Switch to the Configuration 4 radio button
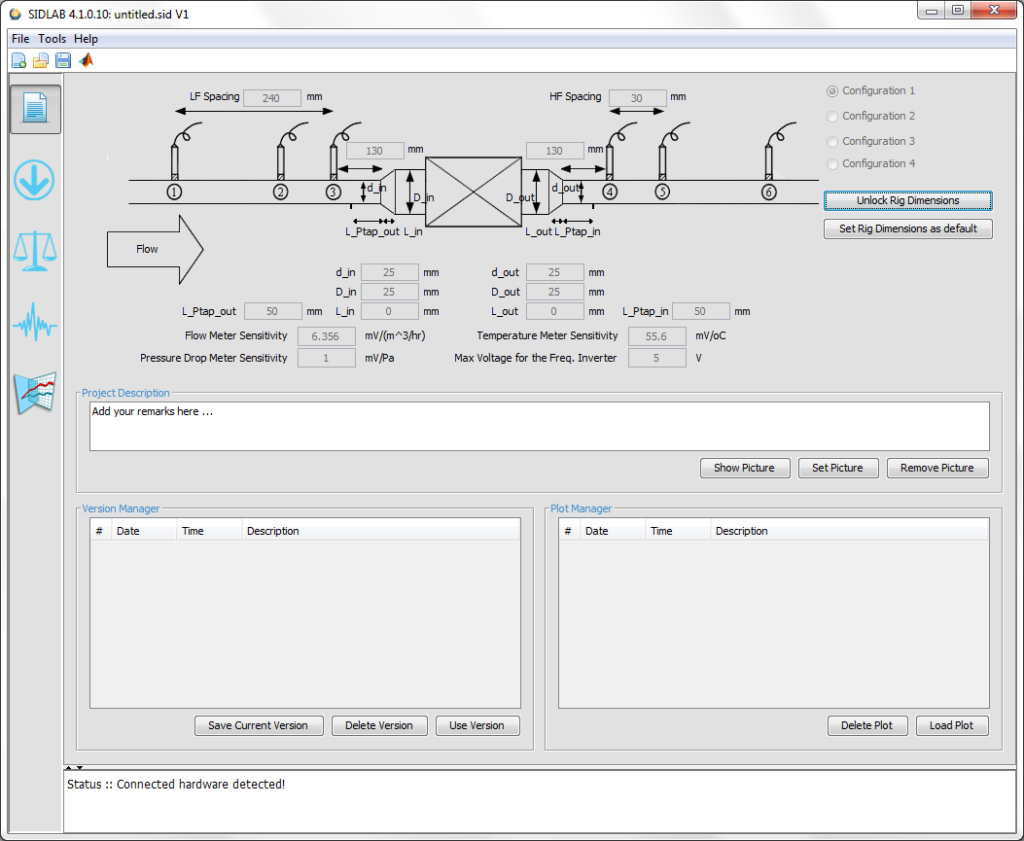 (832, 164)
